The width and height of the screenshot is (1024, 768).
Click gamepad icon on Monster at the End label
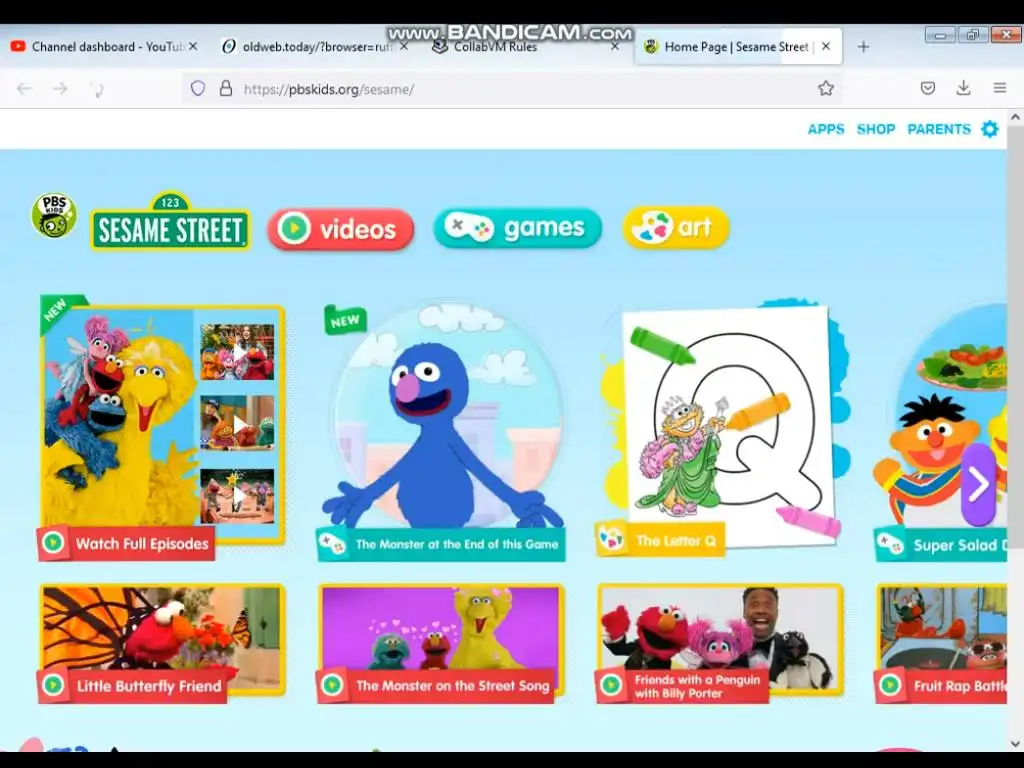(x=332, y=544)
